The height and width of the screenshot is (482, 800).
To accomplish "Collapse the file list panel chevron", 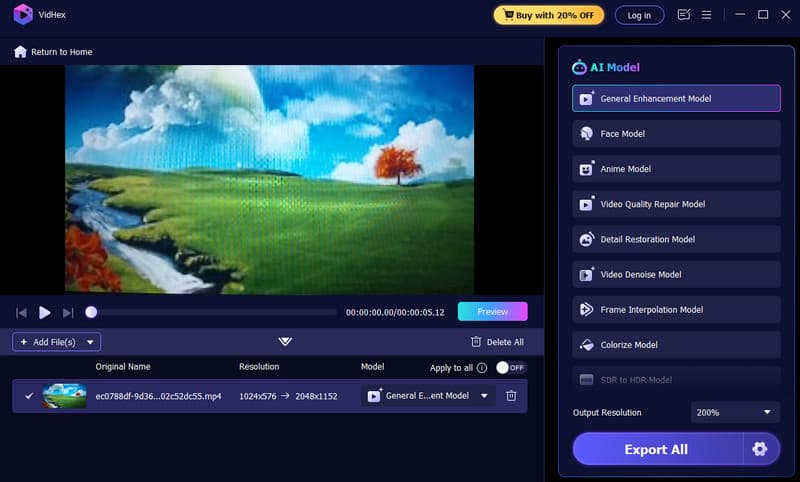I will click(x=285, y=341).
